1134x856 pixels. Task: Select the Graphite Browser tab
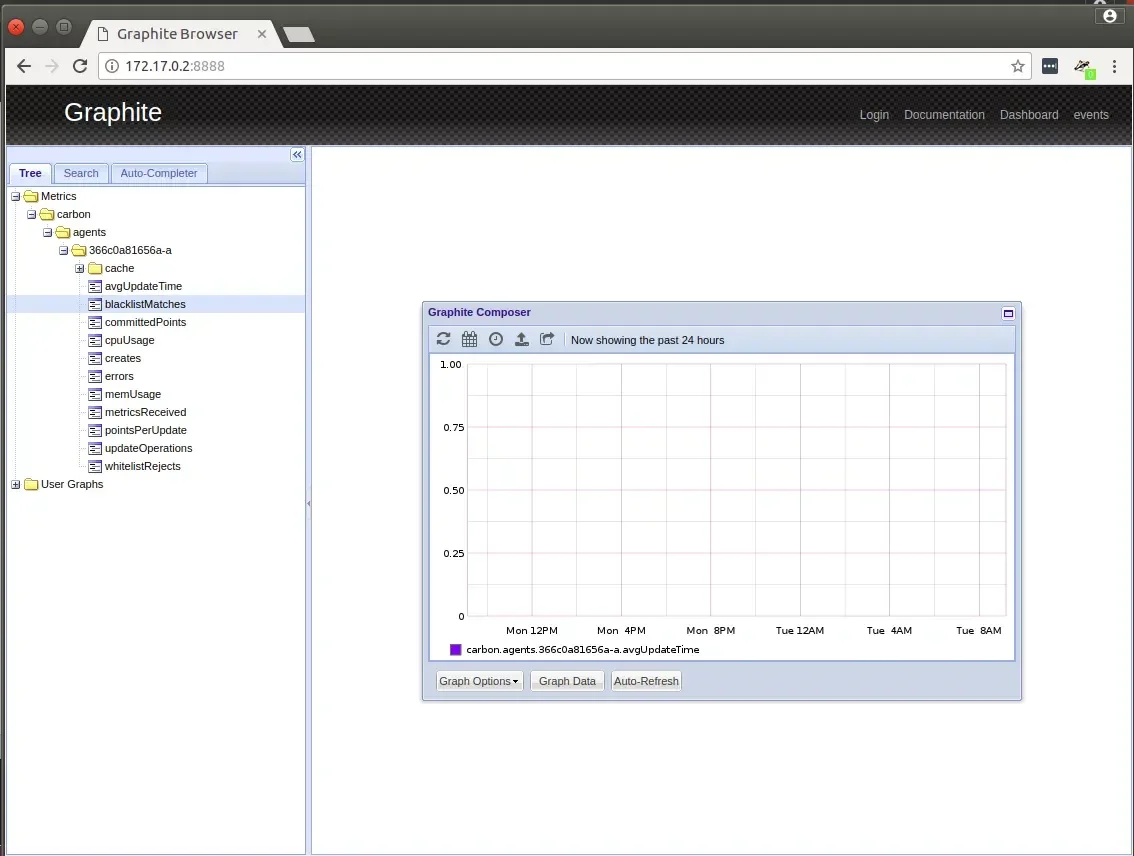click(x=177, y=34)
